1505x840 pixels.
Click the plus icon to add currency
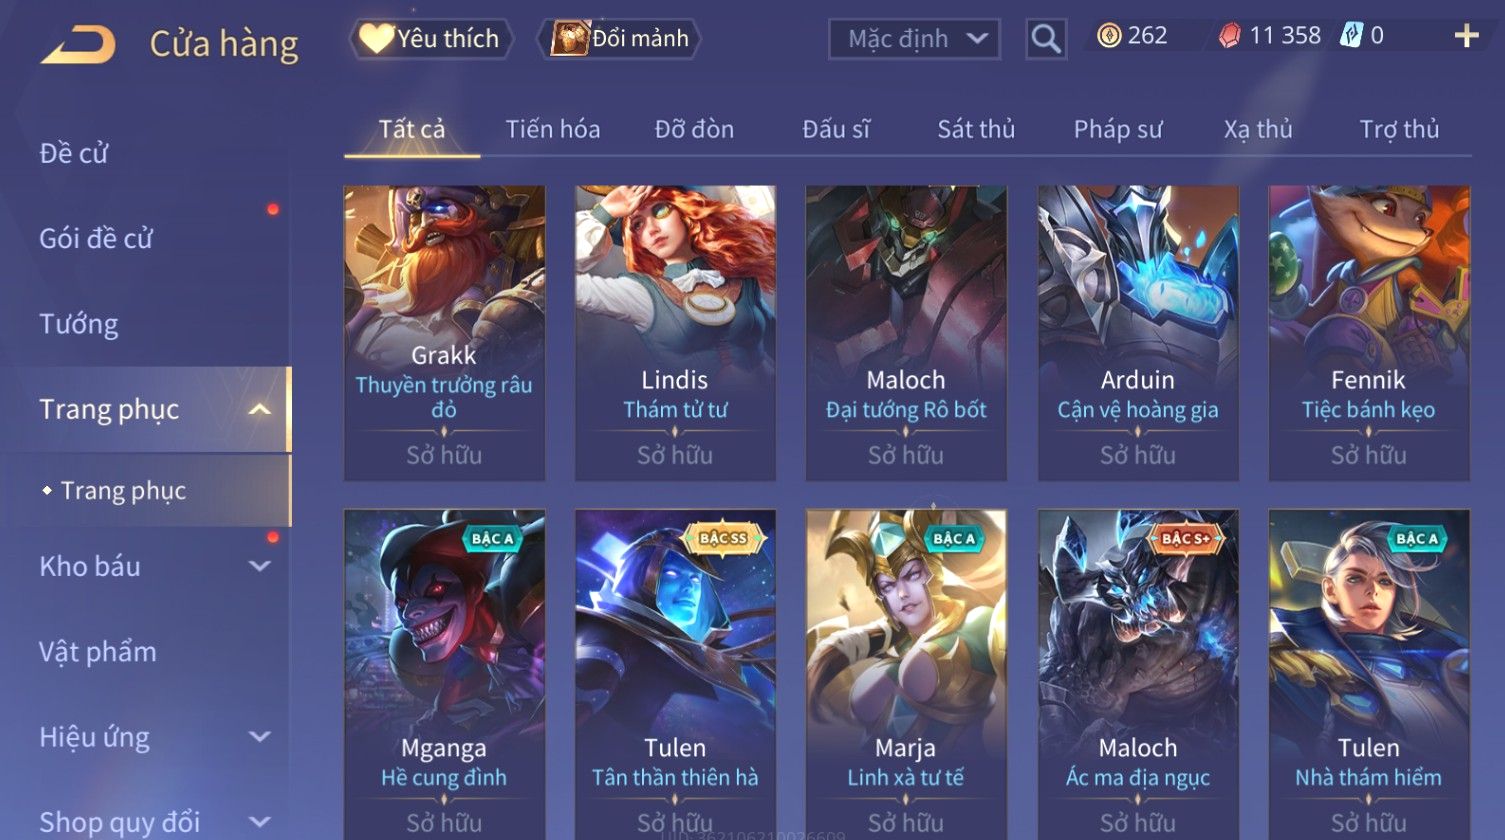[1466, 36]
